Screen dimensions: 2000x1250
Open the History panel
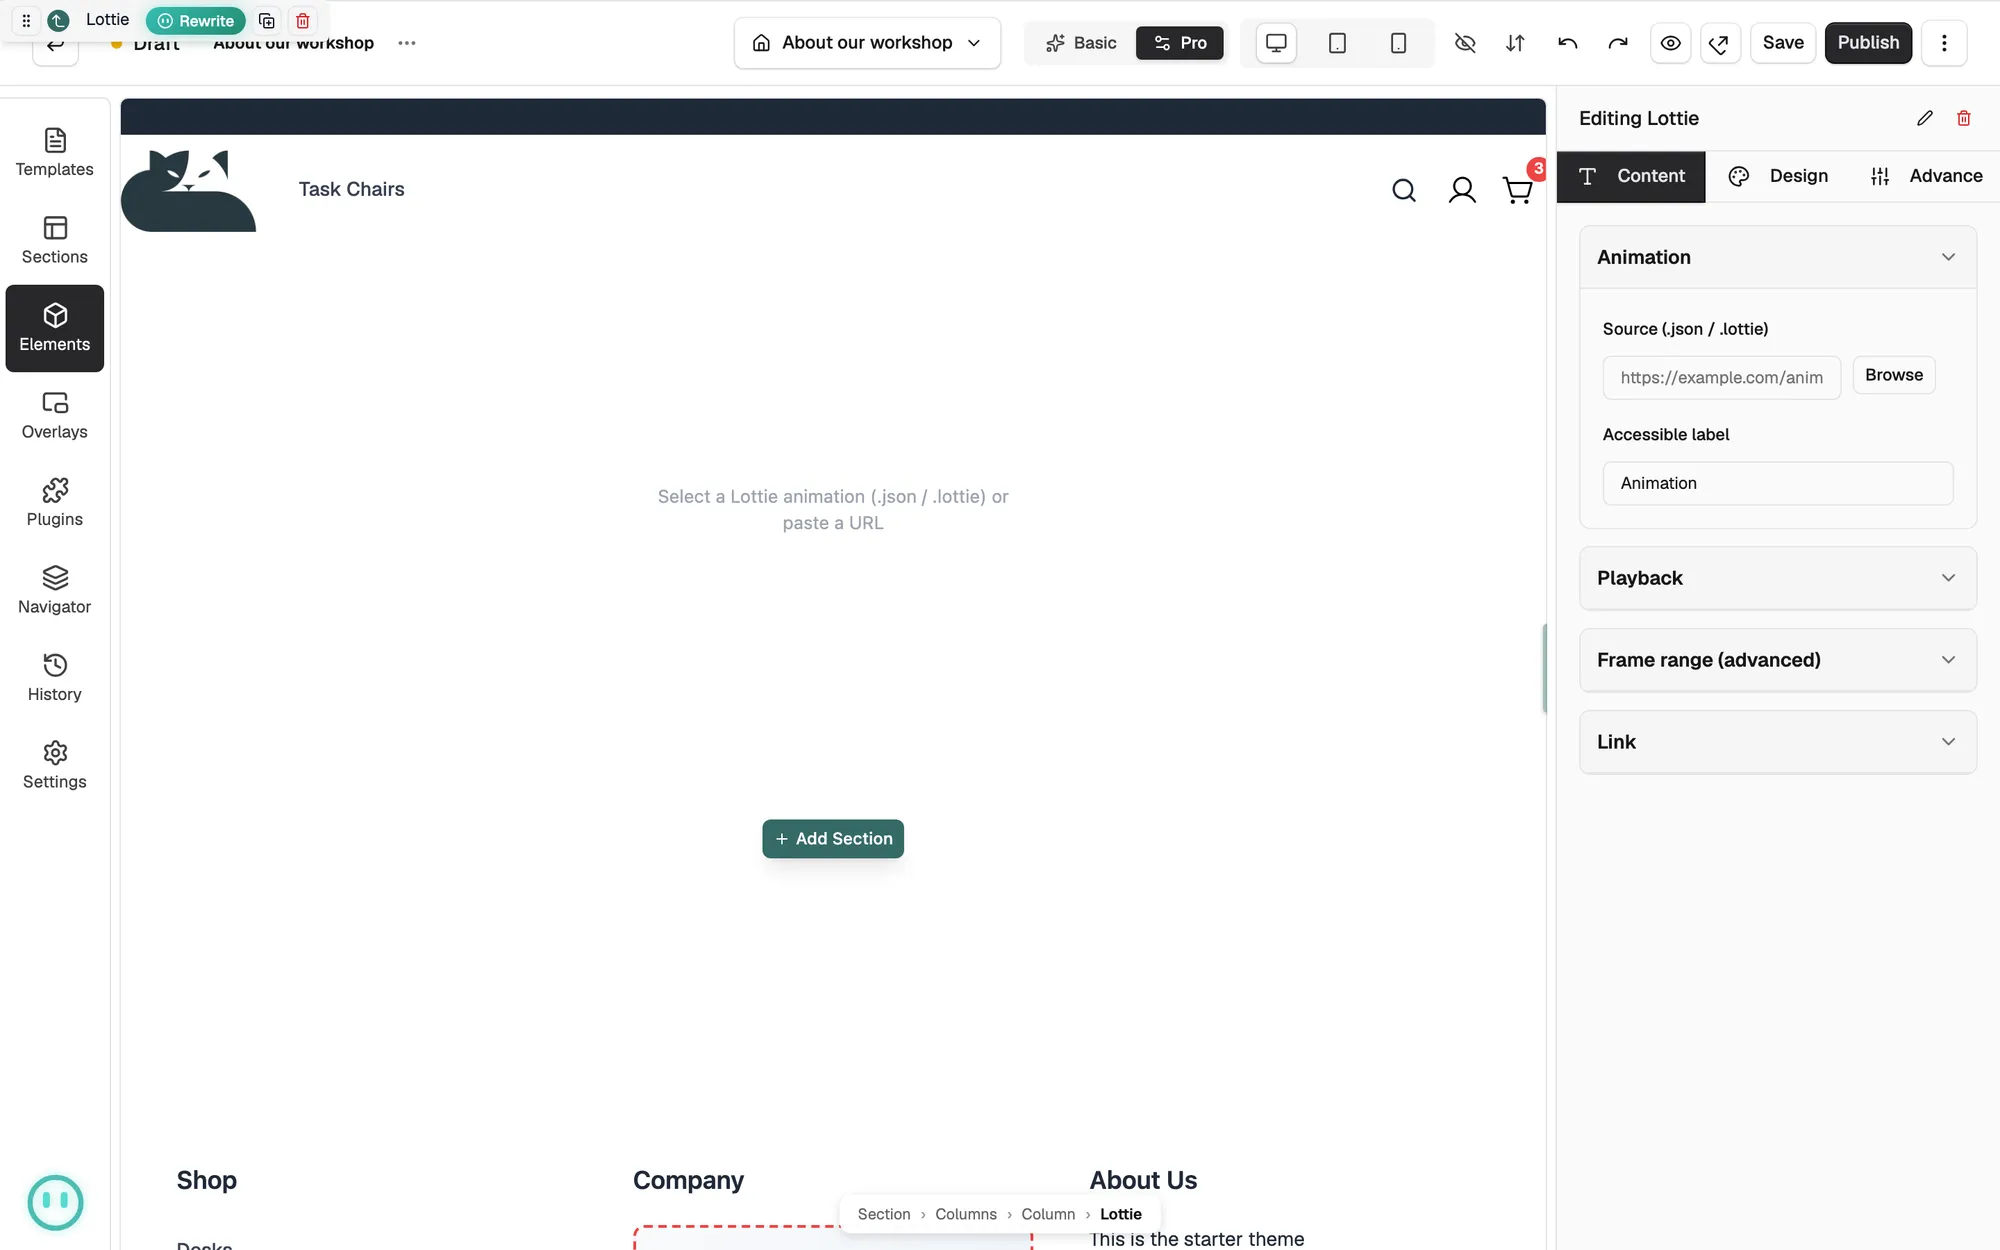tap(55, 678)
